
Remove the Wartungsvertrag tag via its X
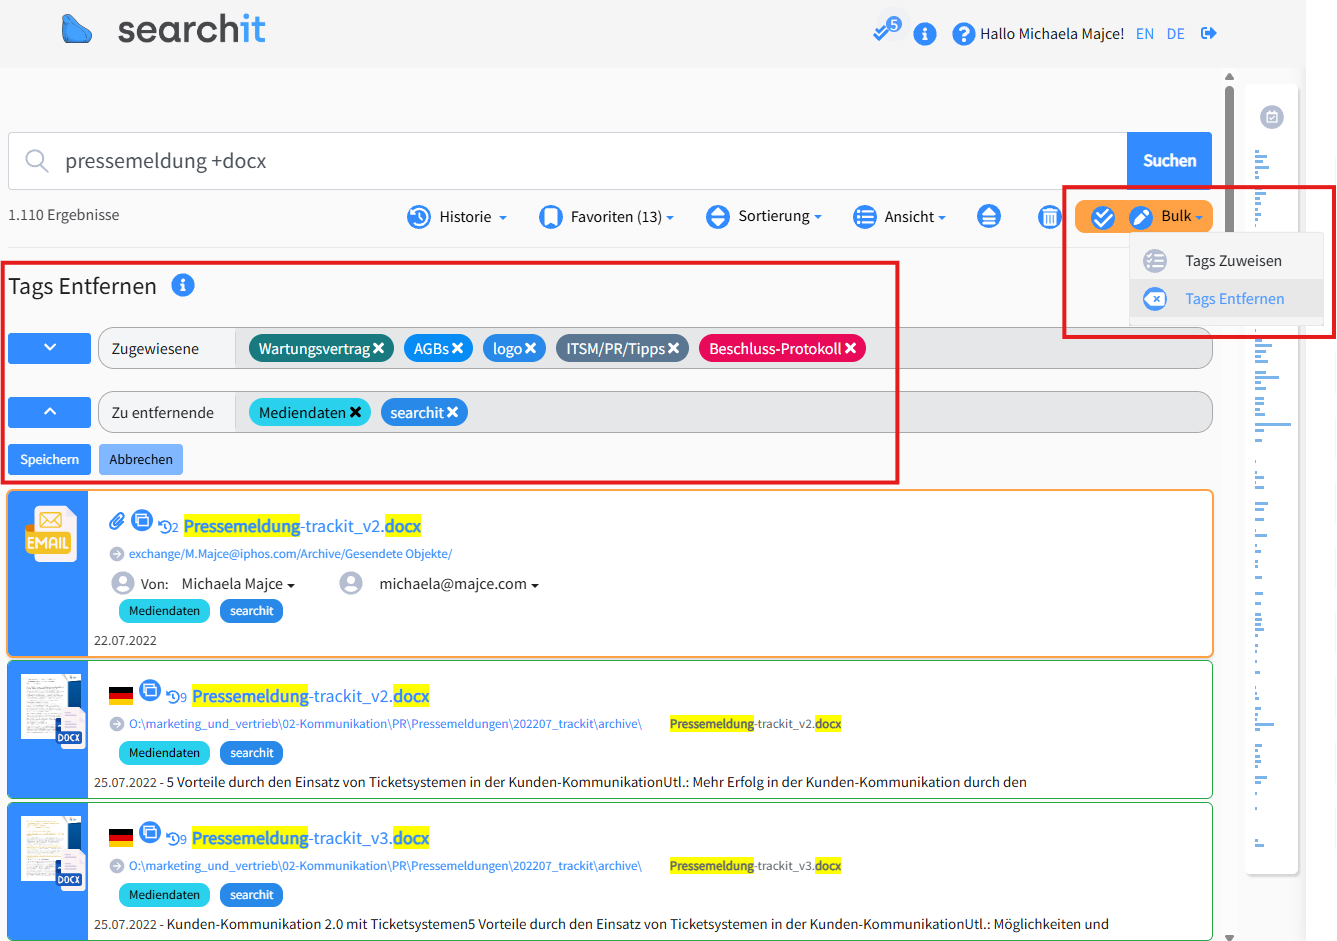pos(379,348)
